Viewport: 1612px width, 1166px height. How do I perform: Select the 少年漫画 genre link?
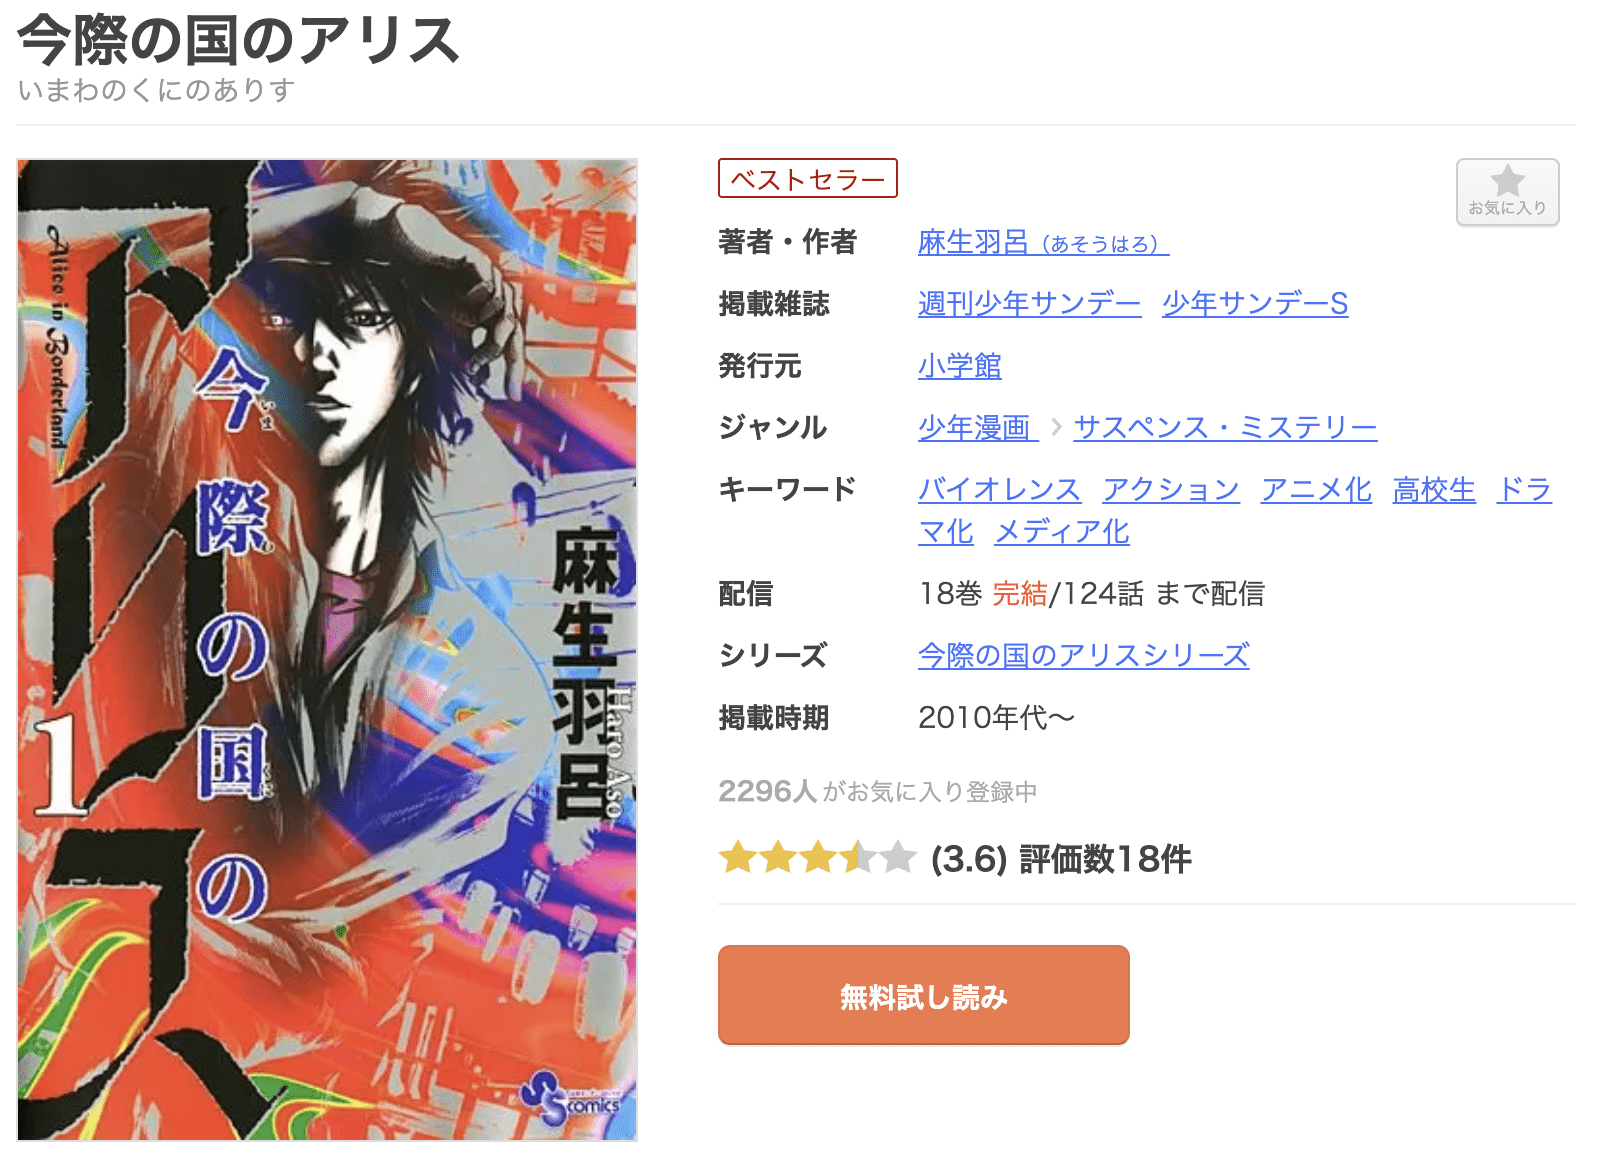[x=977, y=428]
